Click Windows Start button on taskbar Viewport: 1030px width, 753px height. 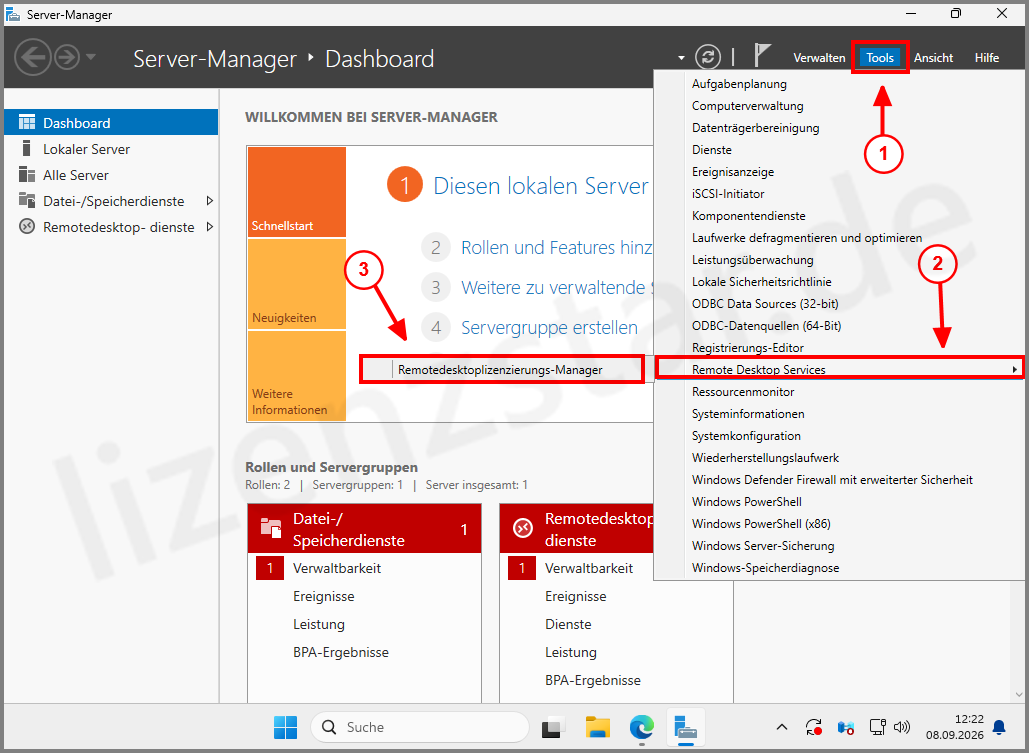coord(285,727)
